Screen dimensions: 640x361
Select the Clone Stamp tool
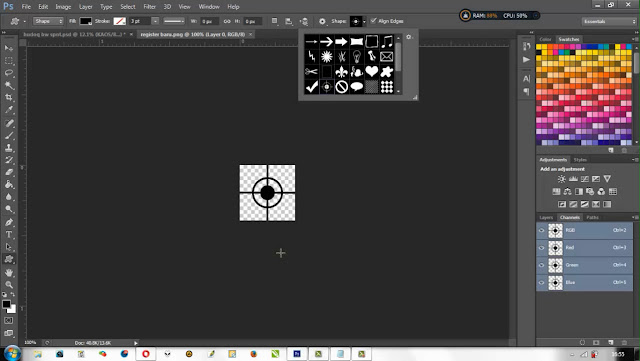[x=9, y=147]
